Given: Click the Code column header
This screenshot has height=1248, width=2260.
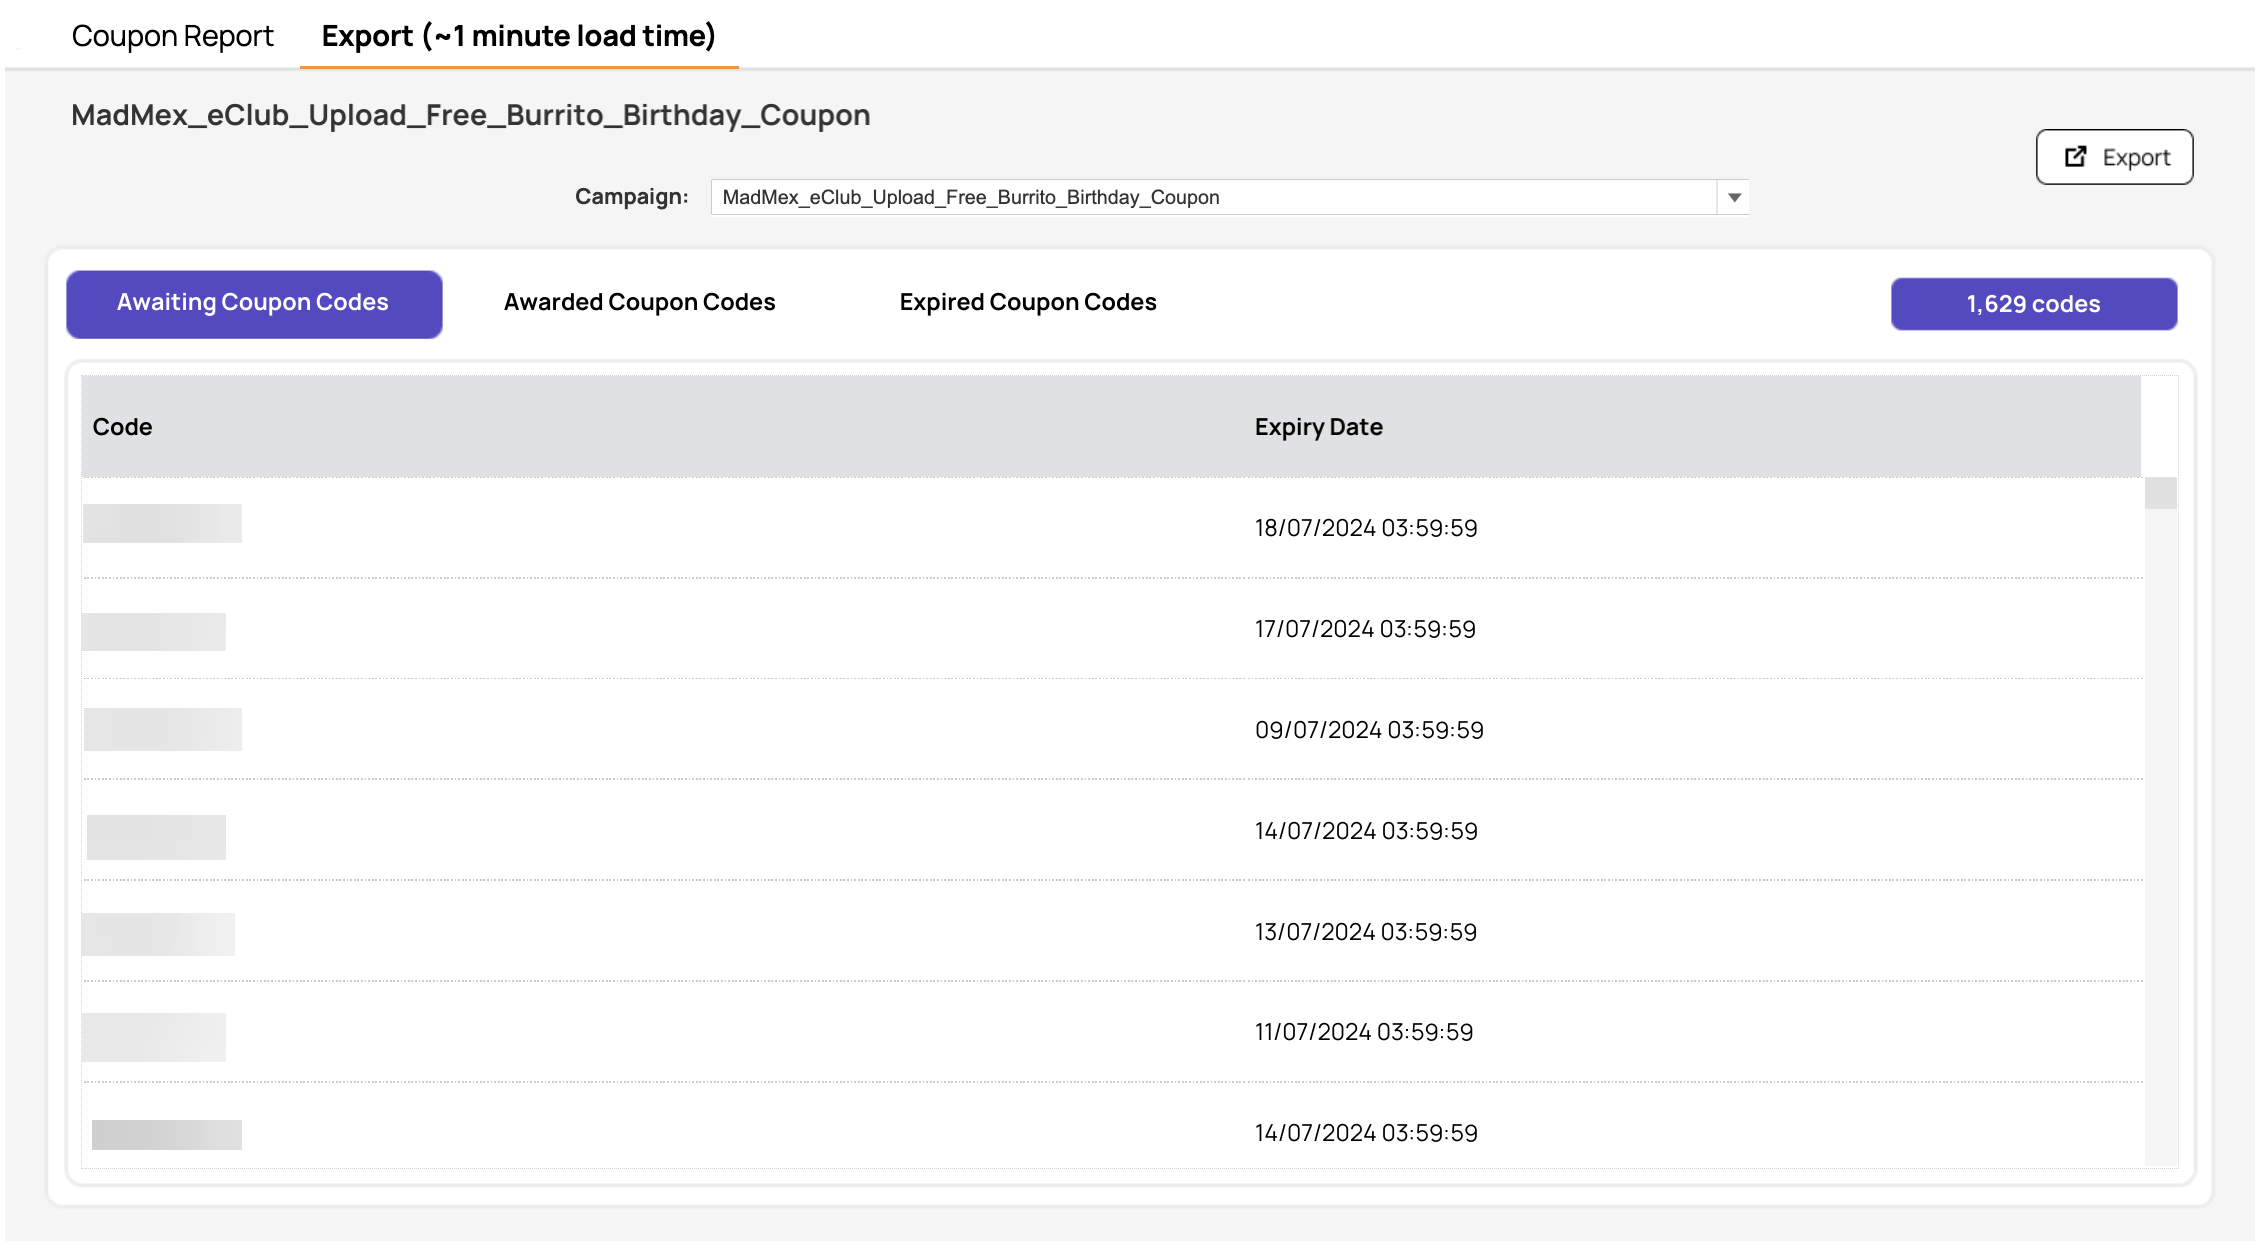Looking at the screenshot, I should coord(122,427).
